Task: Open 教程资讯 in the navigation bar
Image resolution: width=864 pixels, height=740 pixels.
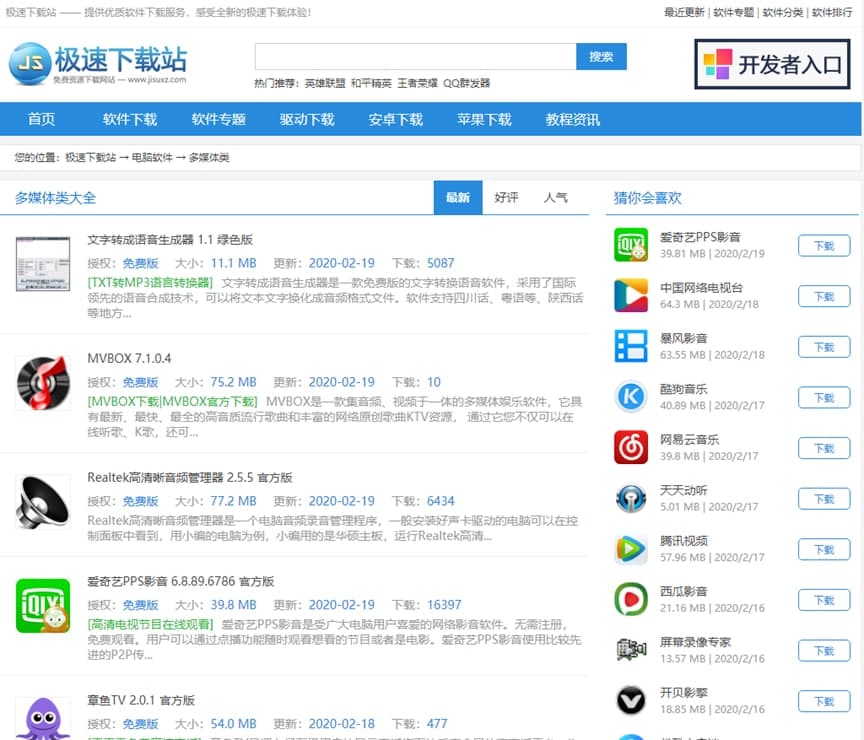Action: tap(573, 119)
